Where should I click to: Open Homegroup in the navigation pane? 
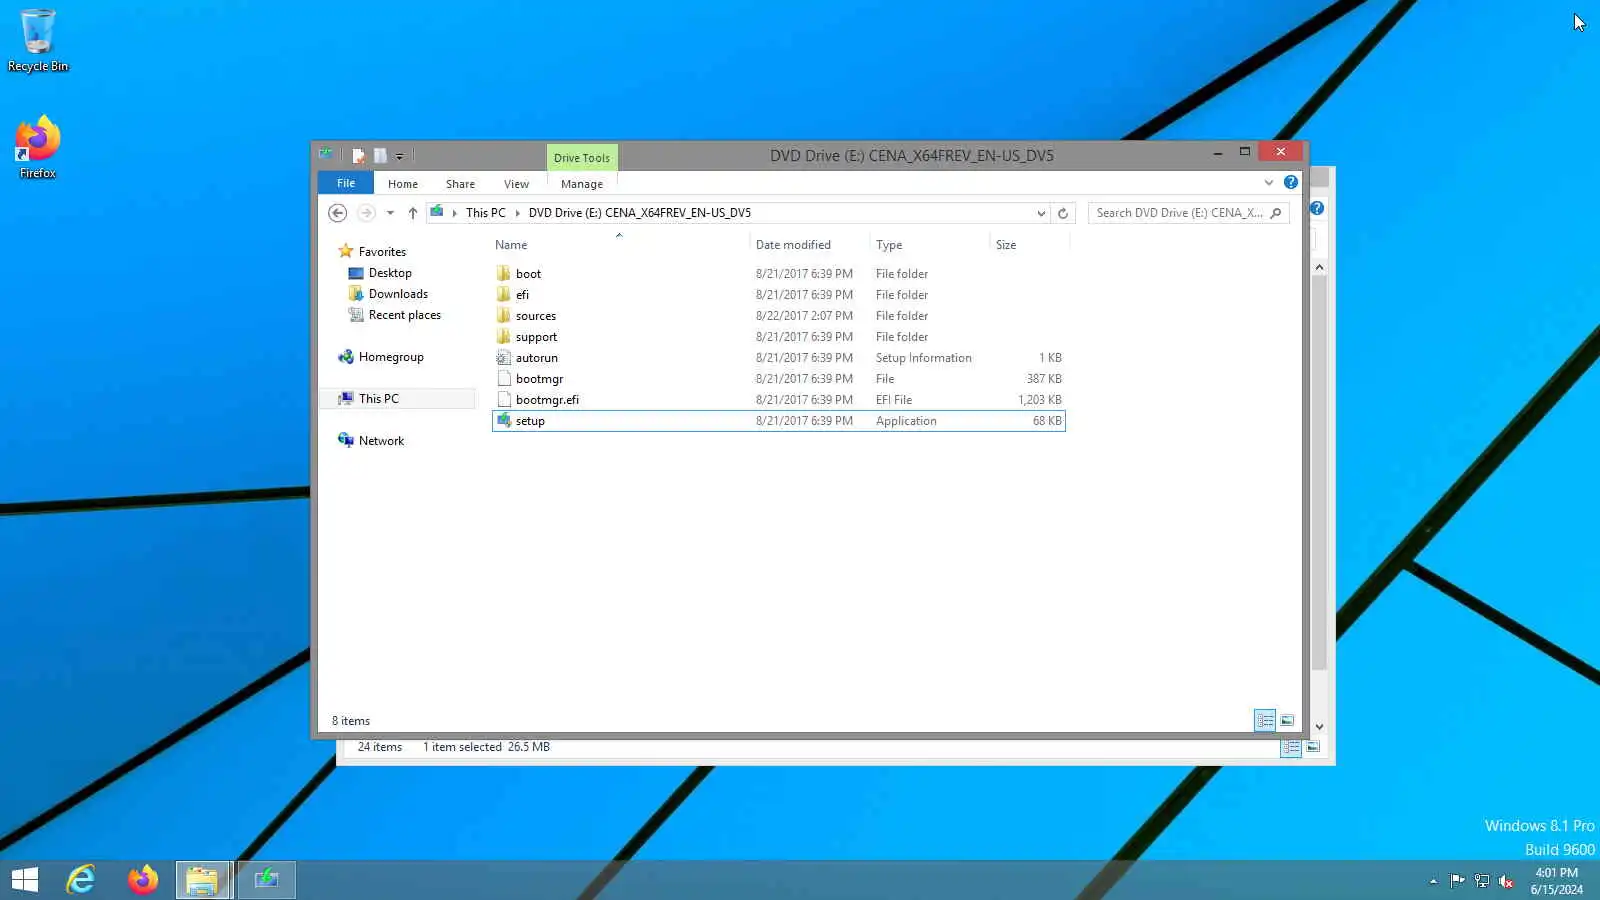coord(391,357)
